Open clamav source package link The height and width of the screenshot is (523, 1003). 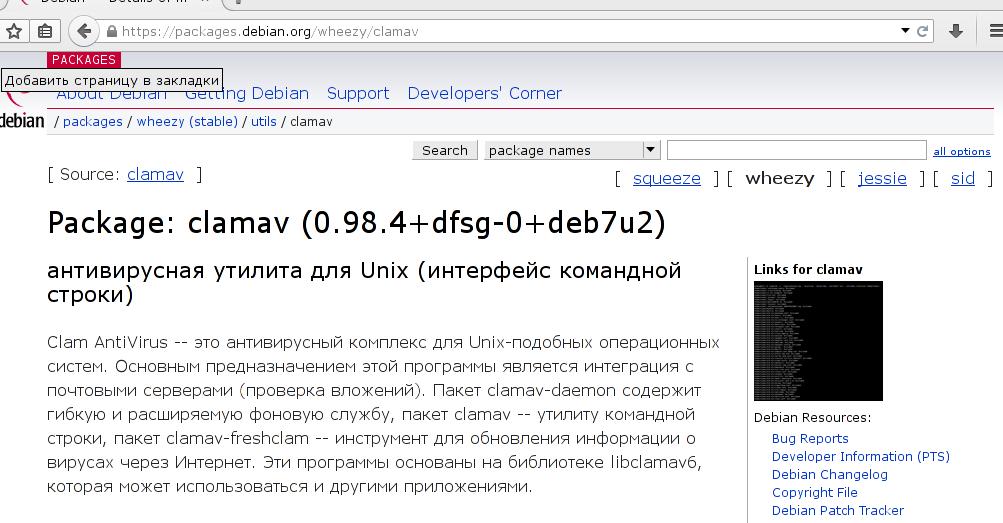[155, 175]
